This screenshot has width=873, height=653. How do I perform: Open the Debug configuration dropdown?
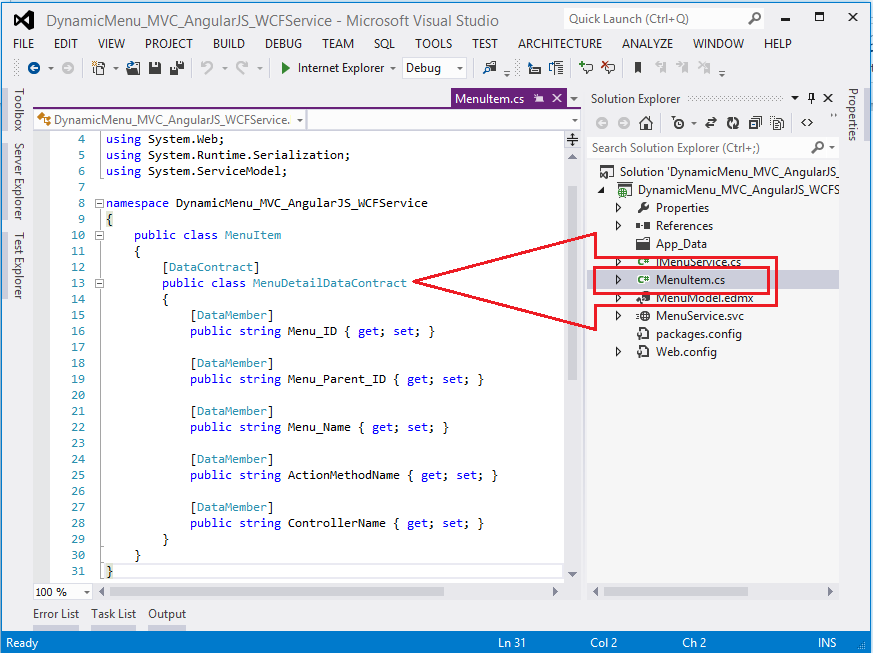[x=460, y=68]
